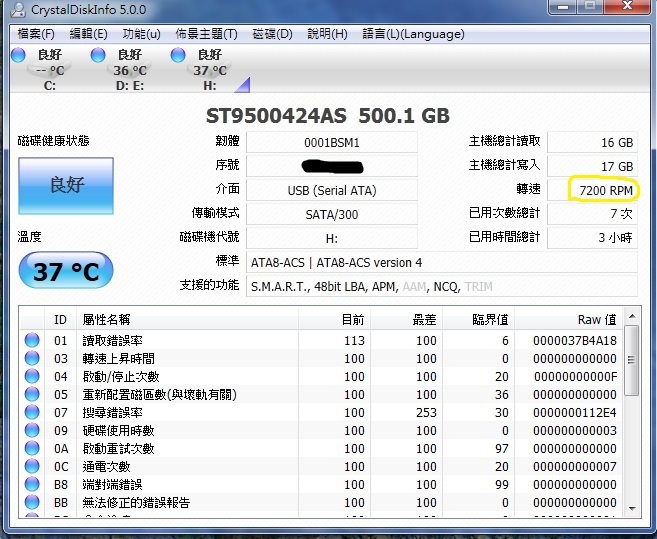Screen dimensions: 657x539
Task: Click the blue 良好 health status button
Action: point(66,186)
